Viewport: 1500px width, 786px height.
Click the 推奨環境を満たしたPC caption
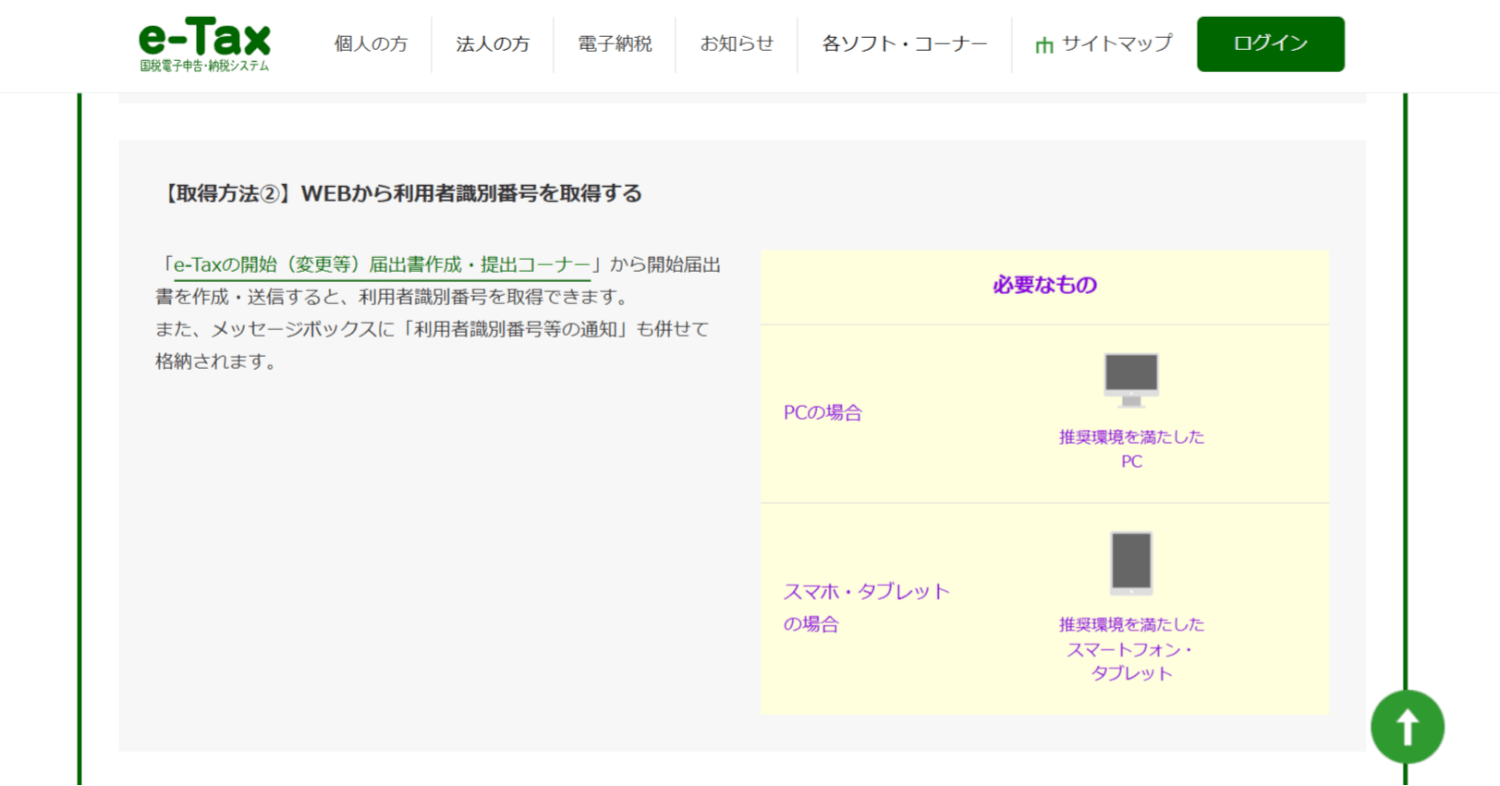tap(1131, 449)
